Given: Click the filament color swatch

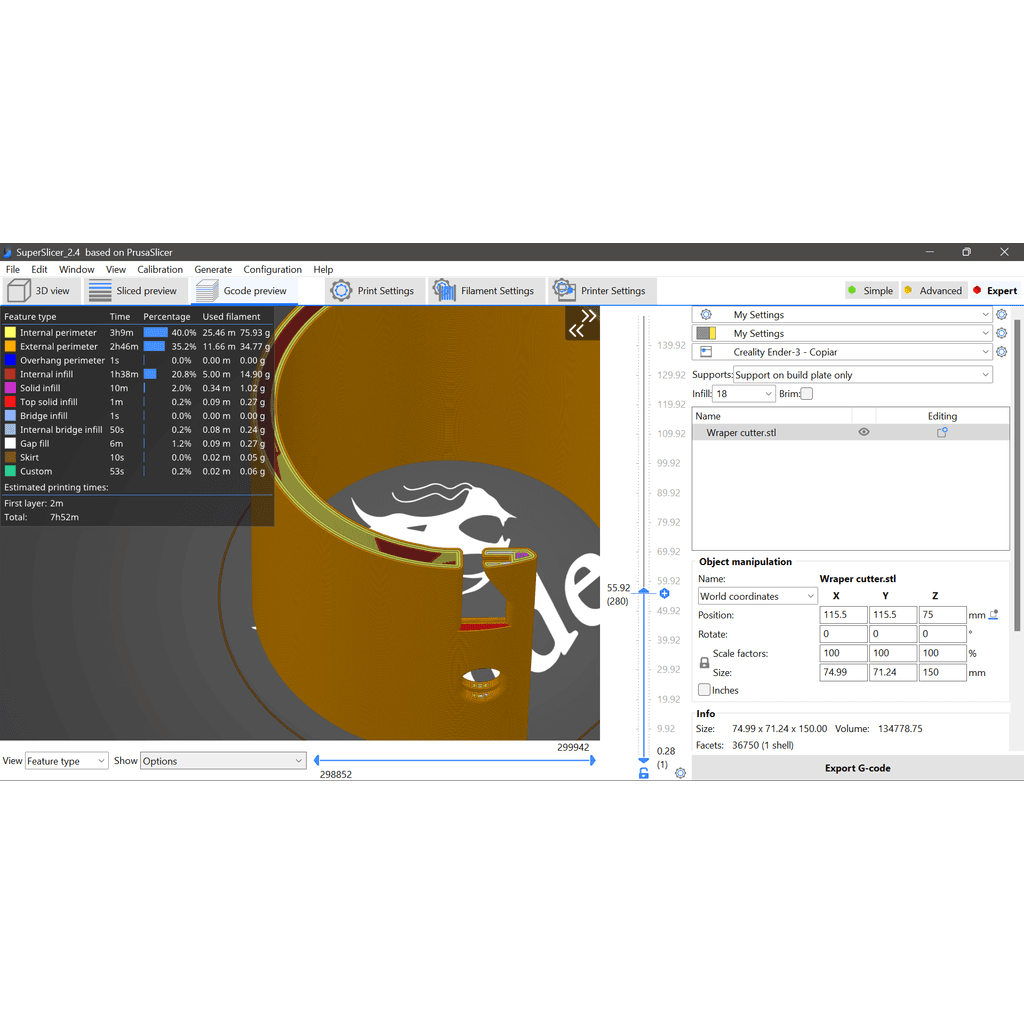Looking at the screenshot, I should point(706,333).
